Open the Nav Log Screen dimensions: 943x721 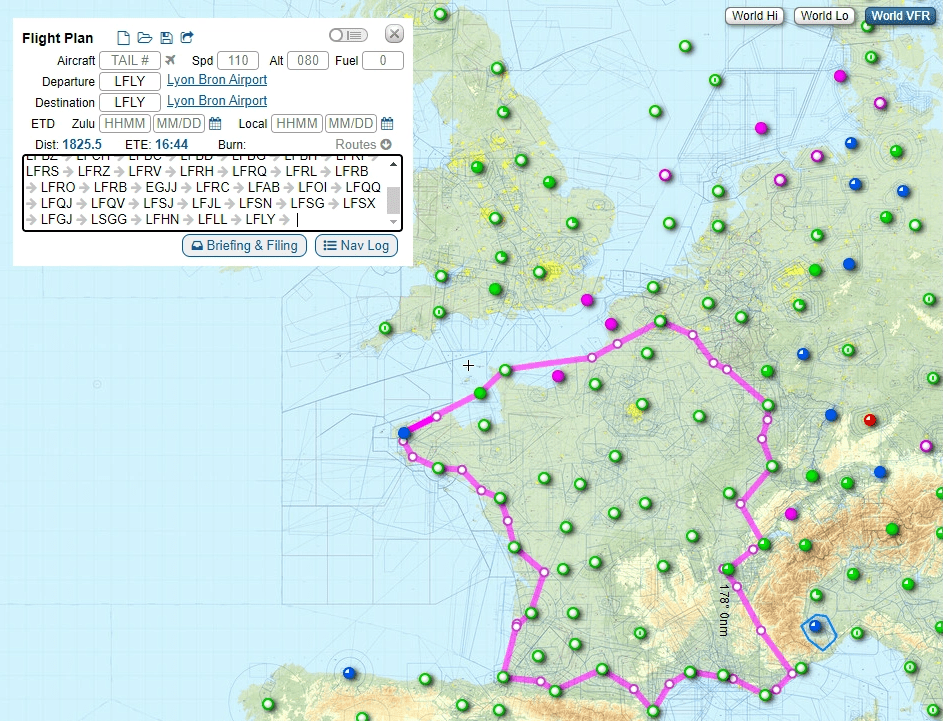pos(356,246)
